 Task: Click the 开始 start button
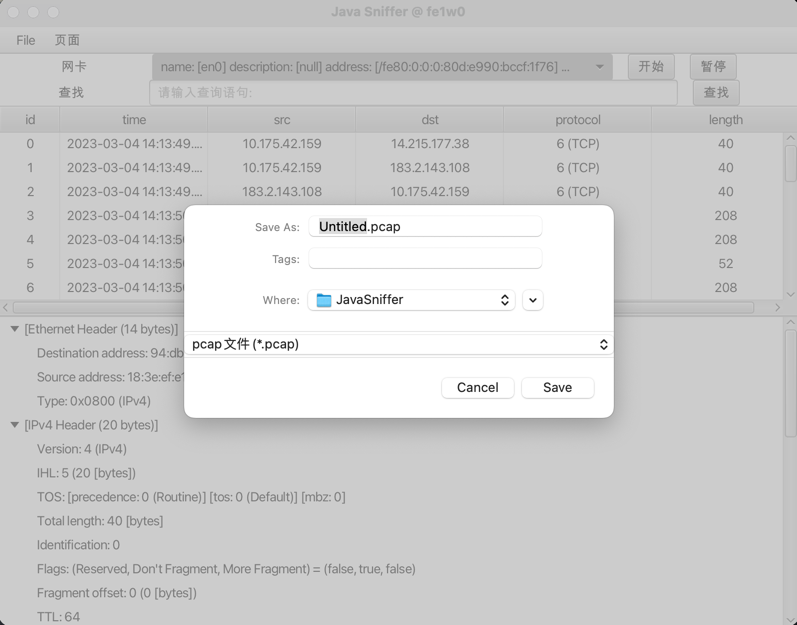(x=651, y=67)
